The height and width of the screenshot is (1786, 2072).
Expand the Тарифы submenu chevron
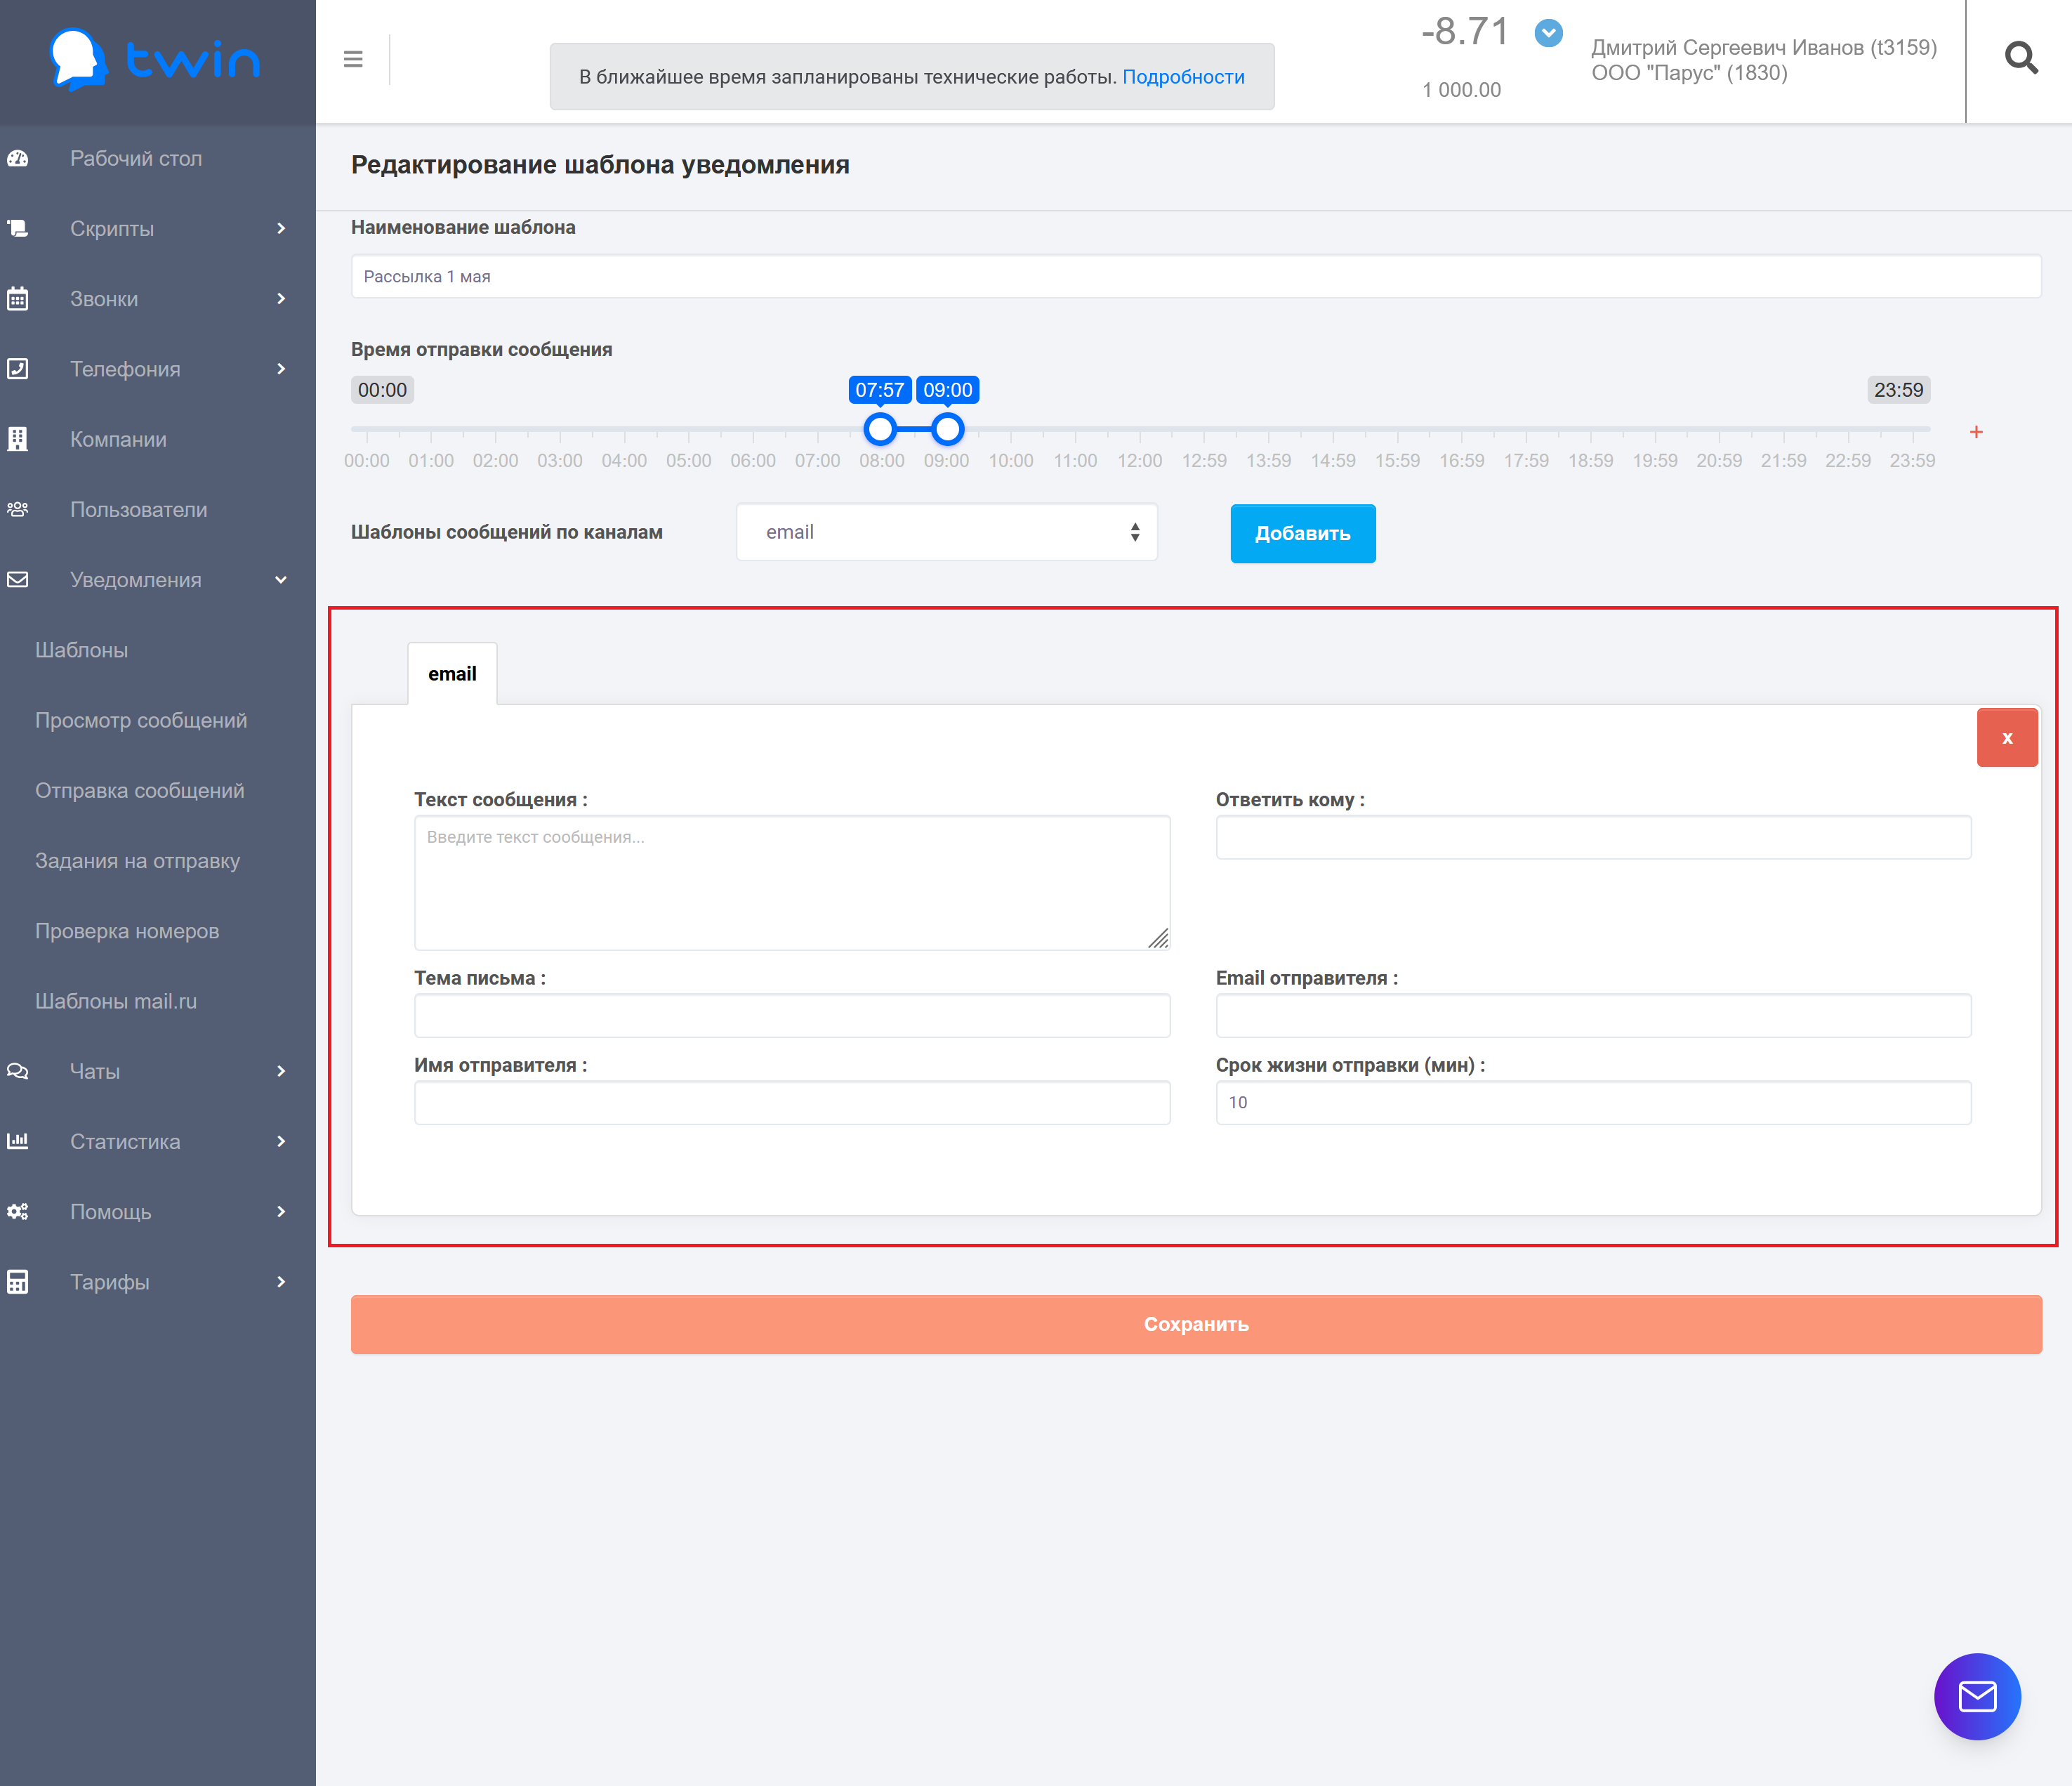(x=281, y=1281)
